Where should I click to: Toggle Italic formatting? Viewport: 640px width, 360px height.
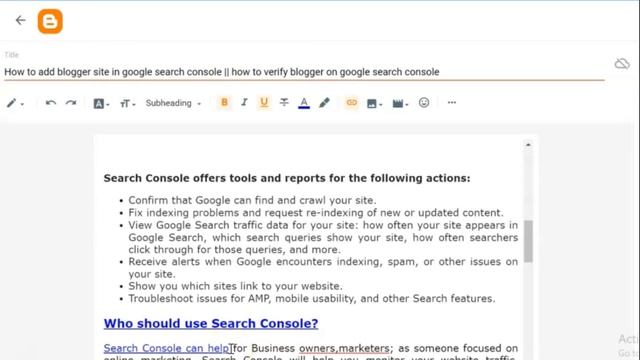tap(244, 102)
